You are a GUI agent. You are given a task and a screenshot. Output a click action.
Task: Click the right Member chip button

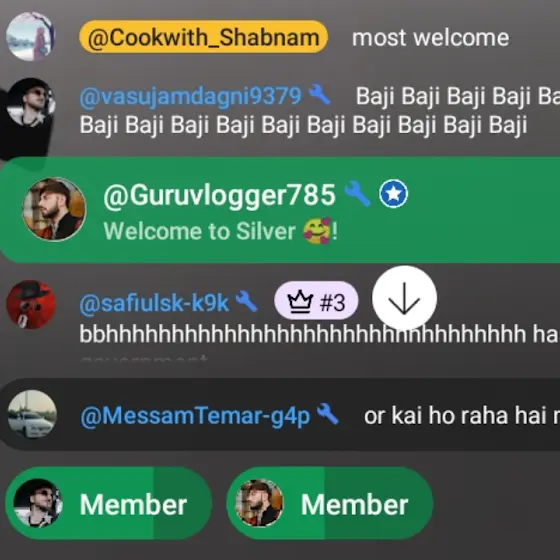pos(330,503)
